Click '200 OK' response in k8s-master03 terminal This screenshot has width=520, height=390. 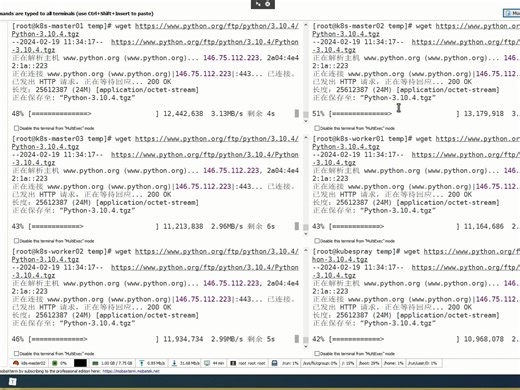[159, 194]
